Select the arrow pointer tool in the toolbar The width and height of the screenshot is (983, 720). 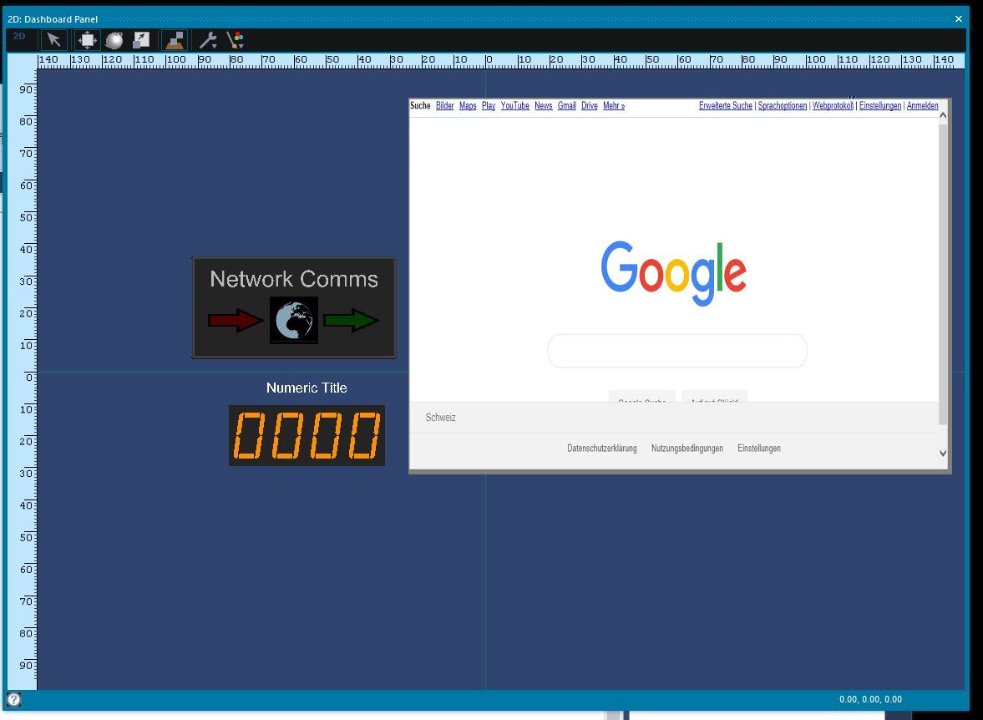54,40
